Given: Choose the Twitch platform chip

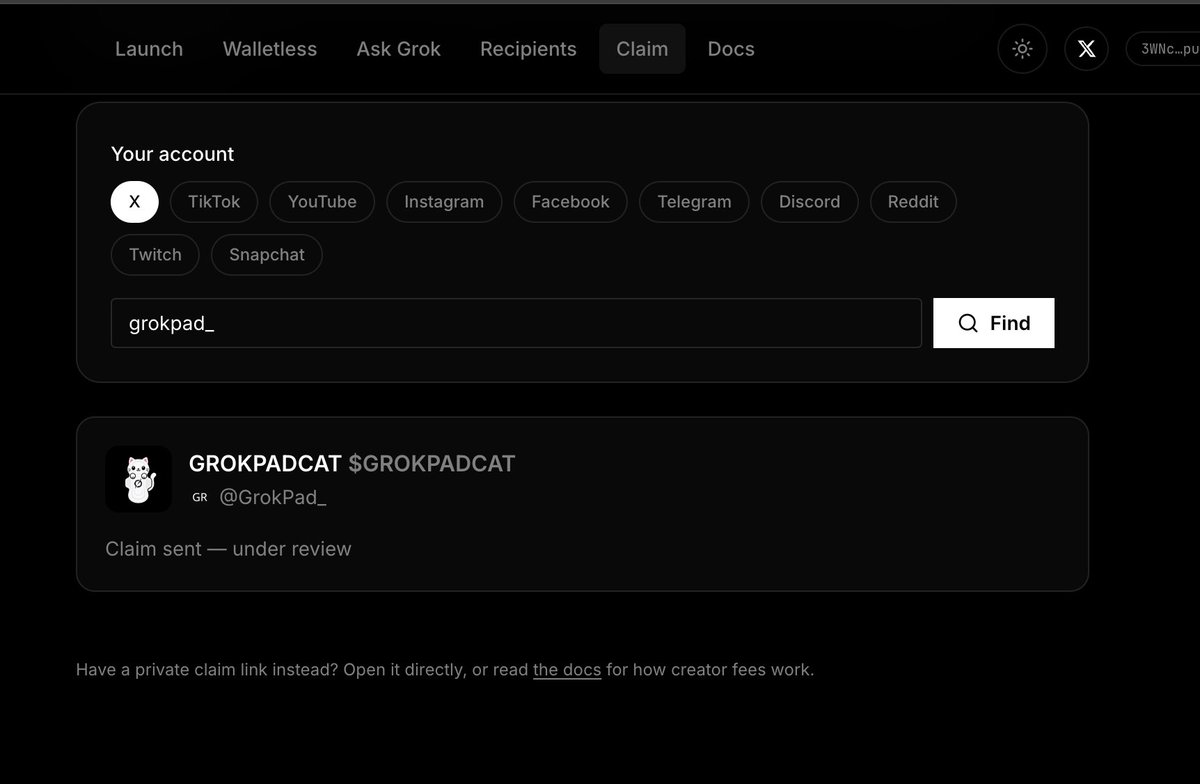Looking at the screenshot, I should click(155, 255).
